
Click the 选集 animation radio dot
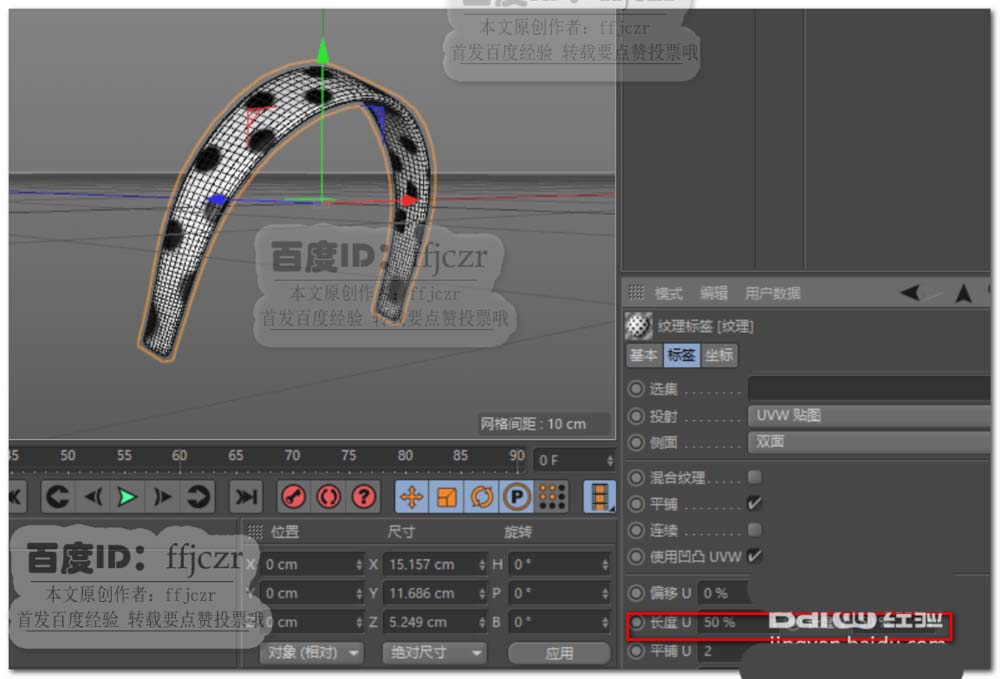[x=636, y=389]
